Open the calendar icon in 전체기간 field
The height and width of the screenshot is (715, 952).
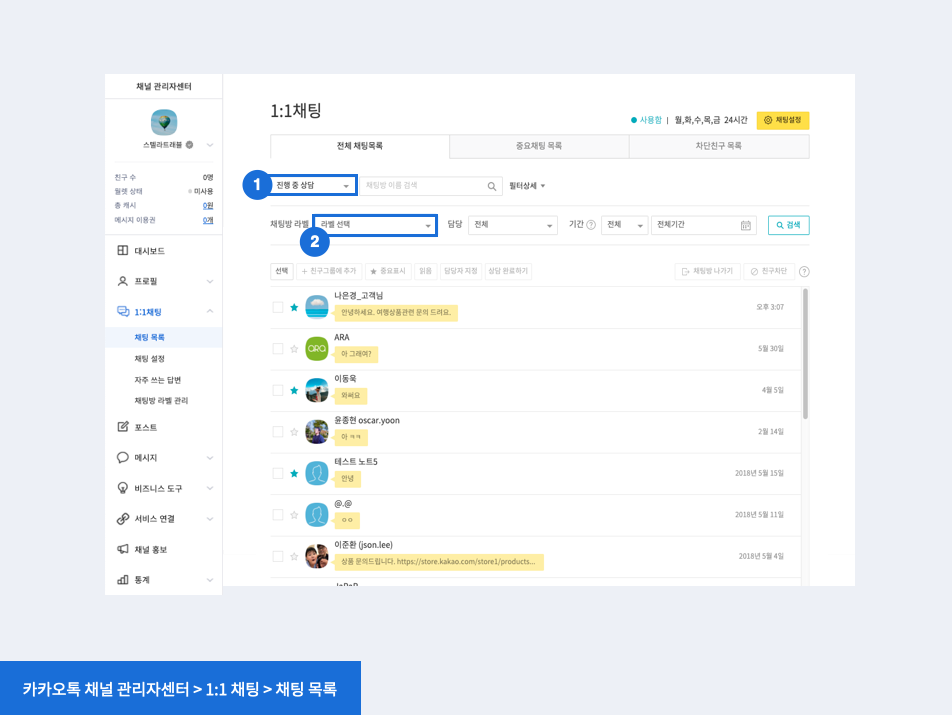[x=746, y=225]
